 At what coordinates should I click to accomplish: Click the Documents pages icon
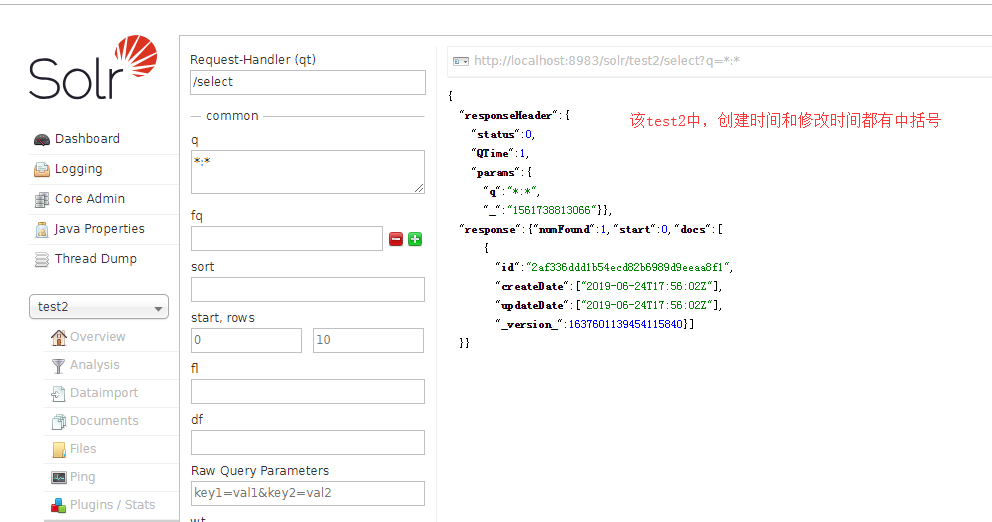tap(58, 421)
